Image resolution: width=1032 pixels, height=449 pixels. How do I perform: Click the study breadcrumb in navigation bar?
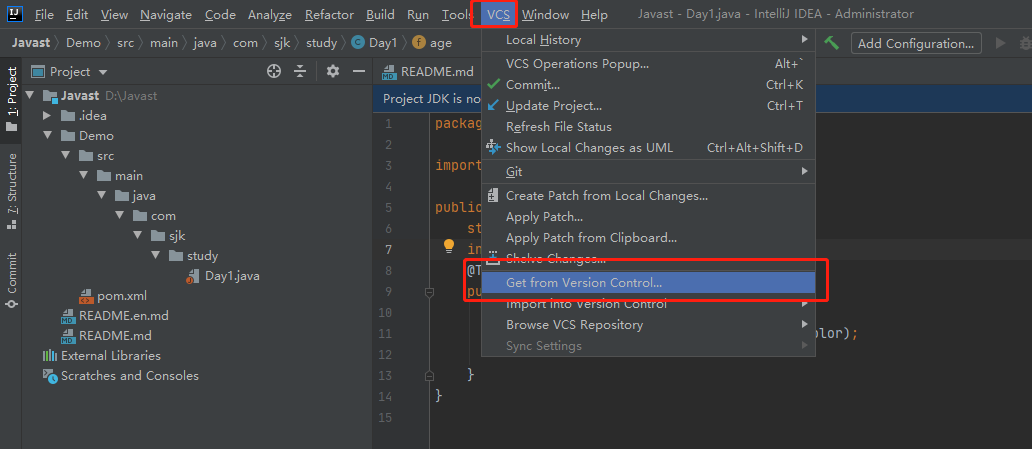[x=321, y=43]
